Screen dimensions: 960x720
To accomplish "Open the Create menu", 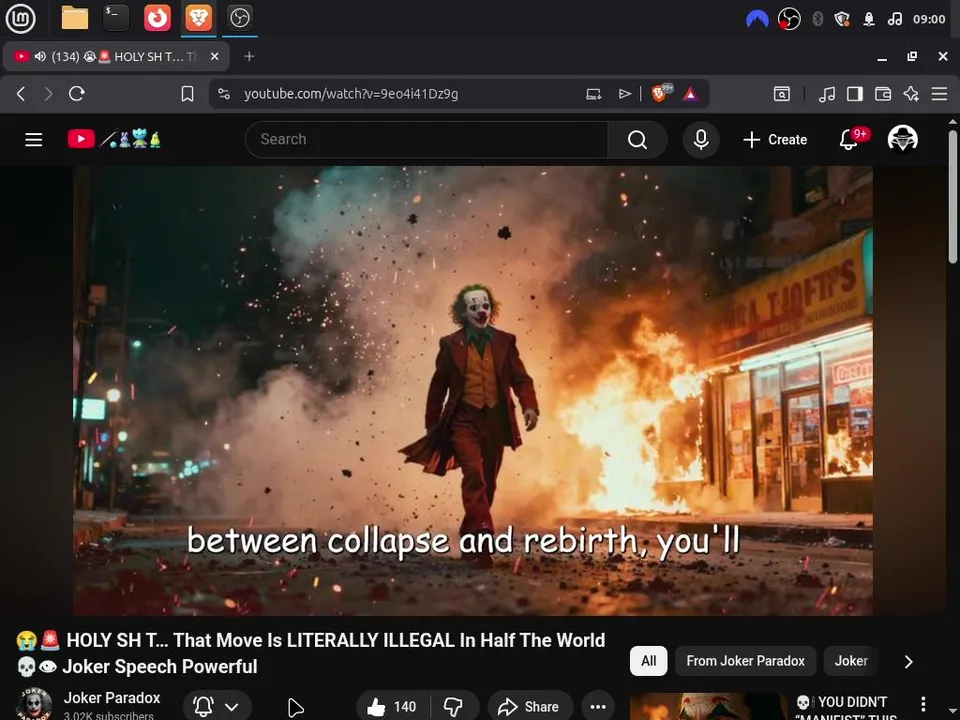I will pyautogui.click(x=775, y=140).
